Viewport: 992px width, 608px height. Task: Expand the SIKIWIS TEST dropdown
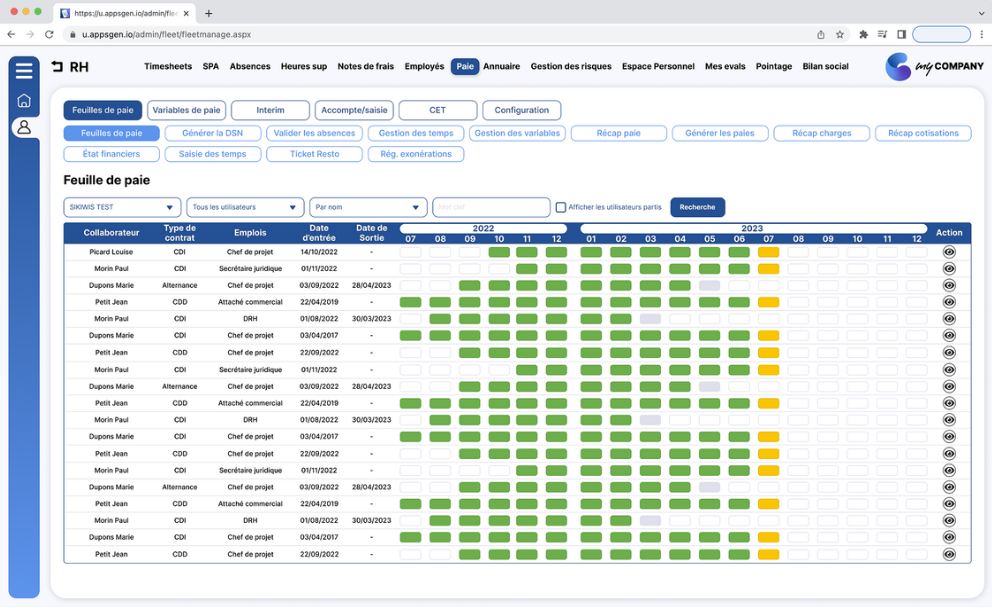point(122,207)
